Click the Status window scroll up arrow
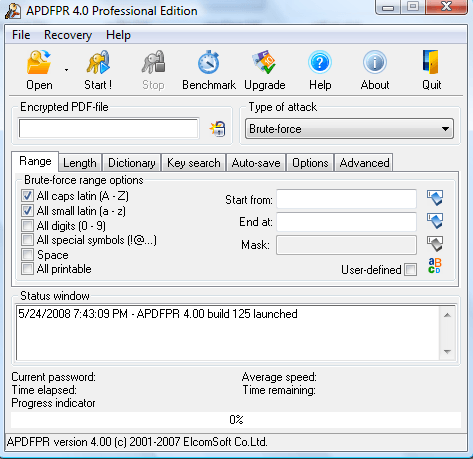Screen dimensions: 473x459 (447, 315)
